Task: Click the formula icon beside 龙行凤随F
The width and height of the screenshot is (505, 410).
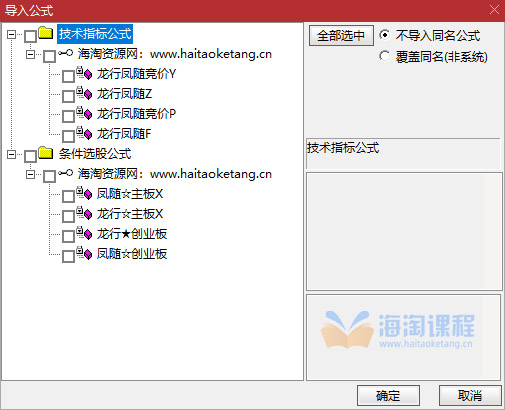Action: click(x=84, y=133)
